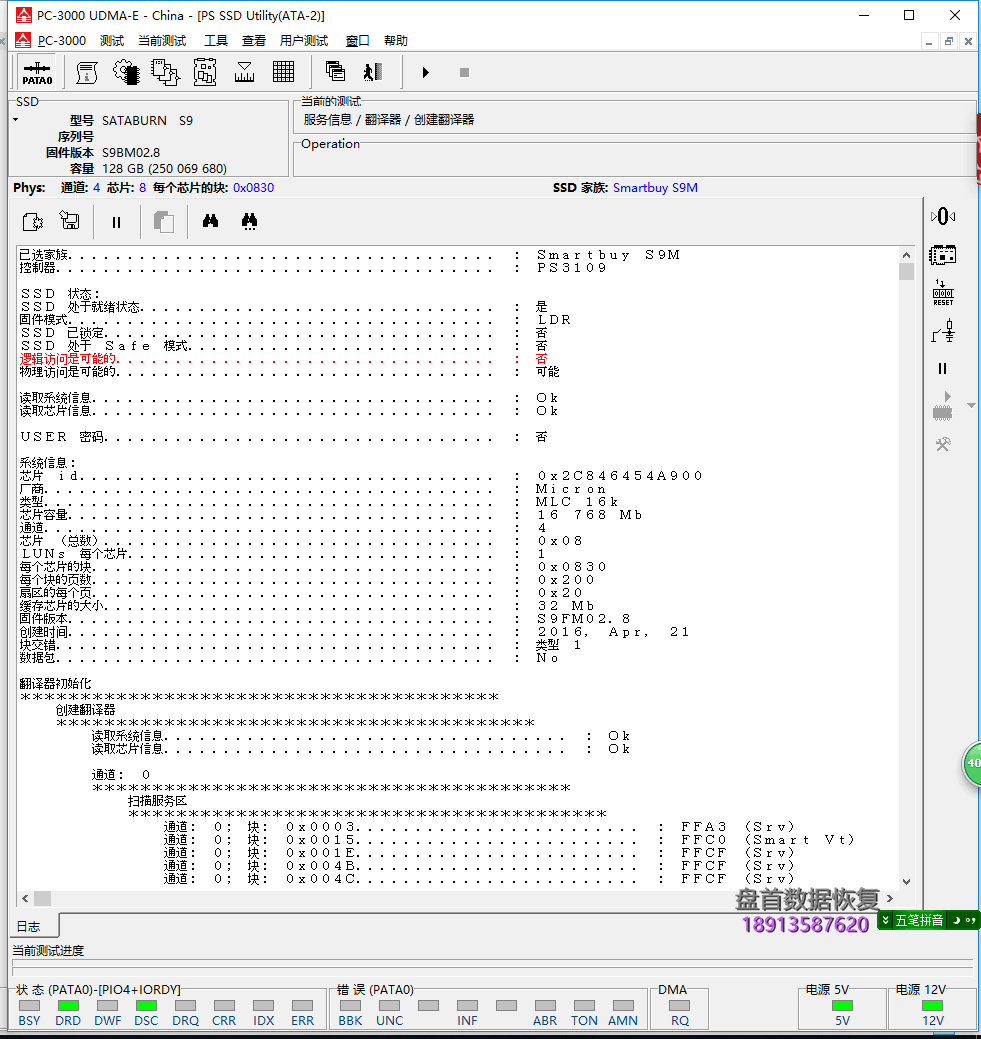Click the 当前测试进度 progress bar
This screenshot has width=981, height=1039.
pyautogui.click(x=490, y=967)
